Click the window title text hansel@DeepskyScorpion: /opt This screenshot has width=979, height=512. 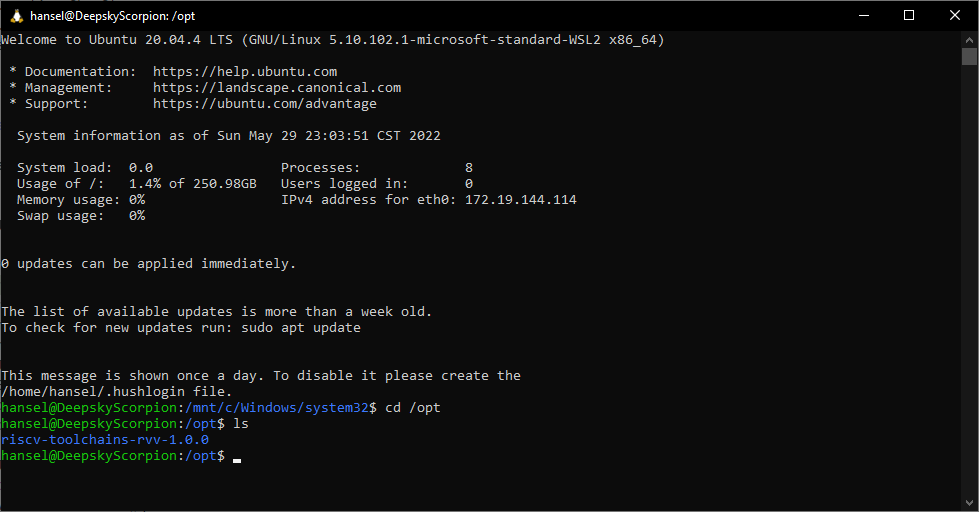[112, 16]
